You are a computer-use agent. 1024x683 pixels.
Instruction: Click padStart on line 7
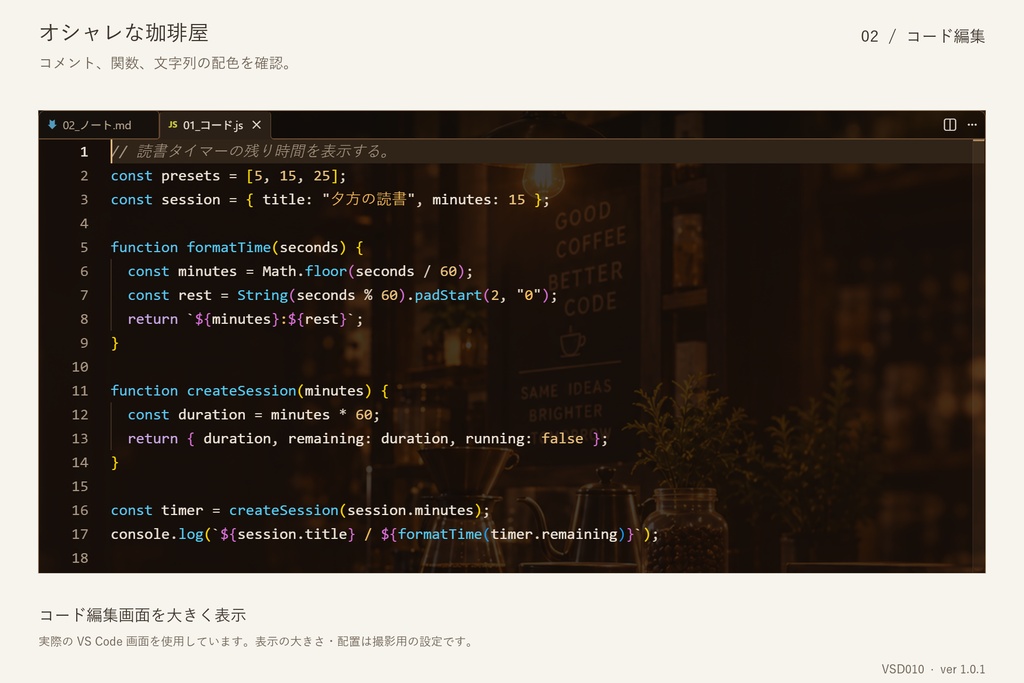click(448, 295)
